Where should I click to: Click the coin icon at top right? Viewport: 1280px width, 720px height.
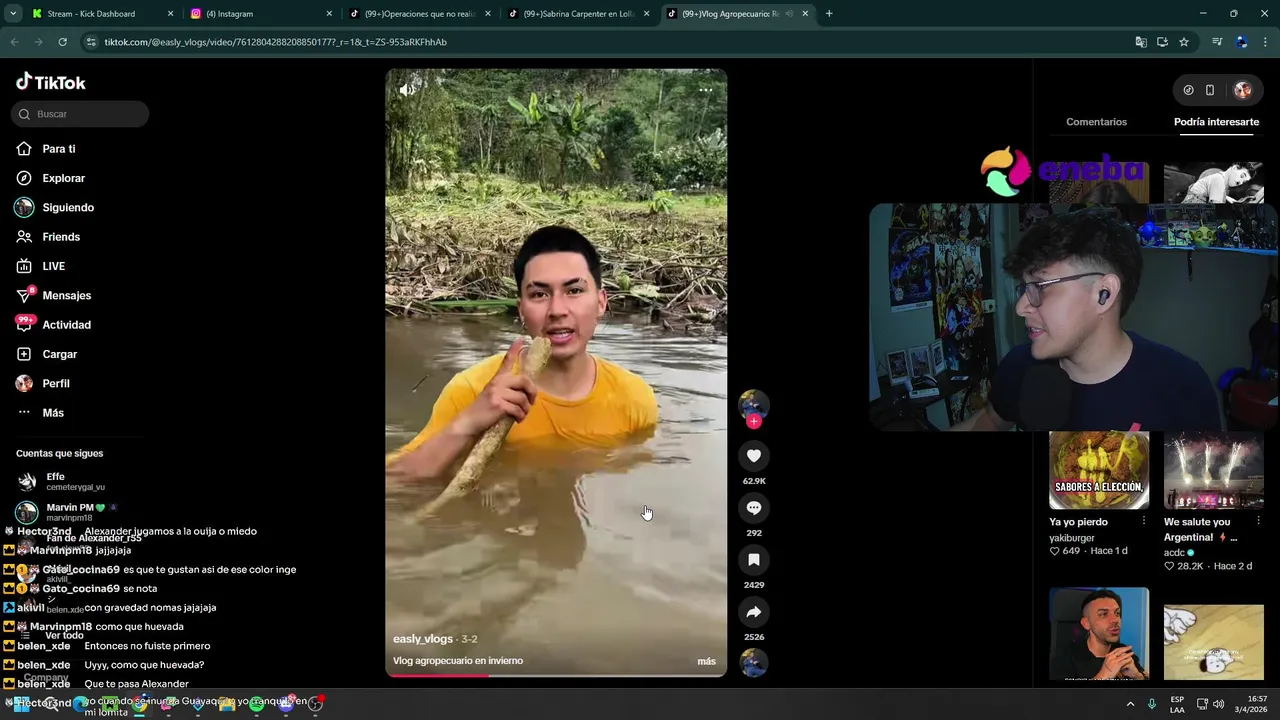pyautogui.click(x=1188, y=90)
